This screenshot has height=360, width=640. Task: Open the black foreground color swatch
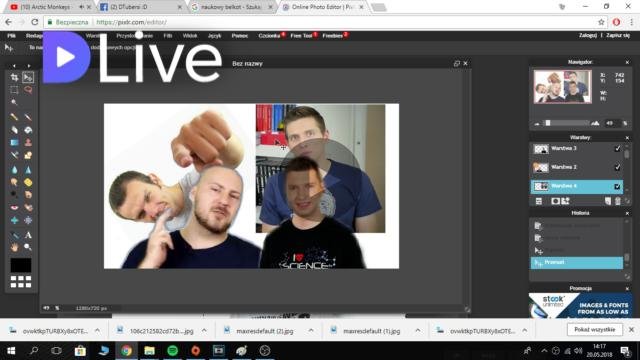click(21, 265)
